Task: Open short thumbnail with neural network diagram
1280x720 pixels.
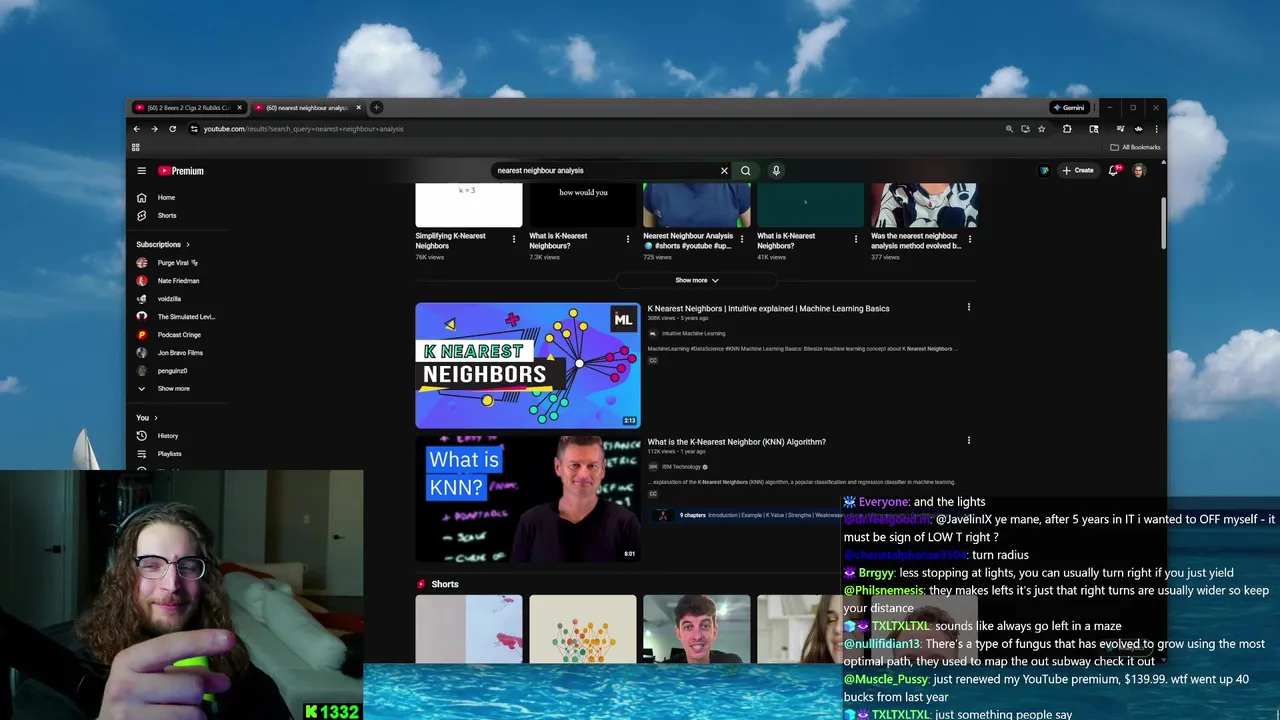Action: [x=583, y=629]
